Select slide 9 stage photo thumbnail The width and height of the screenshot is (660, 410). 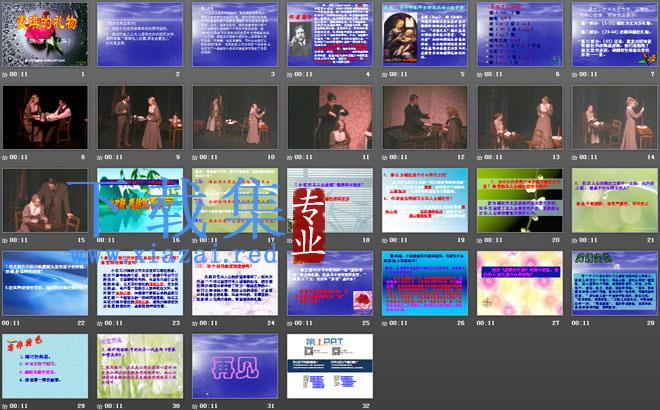pyautogui.click(x=140, y=117)
